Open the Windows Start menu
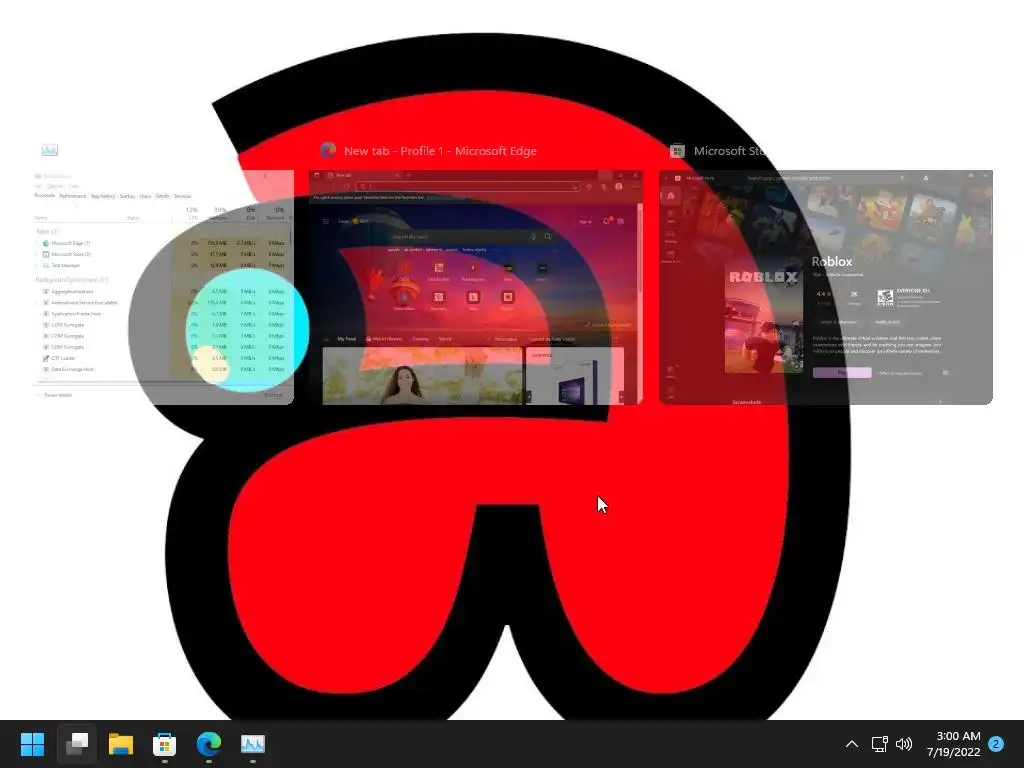 pyautogui.click(x=32, y=744)
